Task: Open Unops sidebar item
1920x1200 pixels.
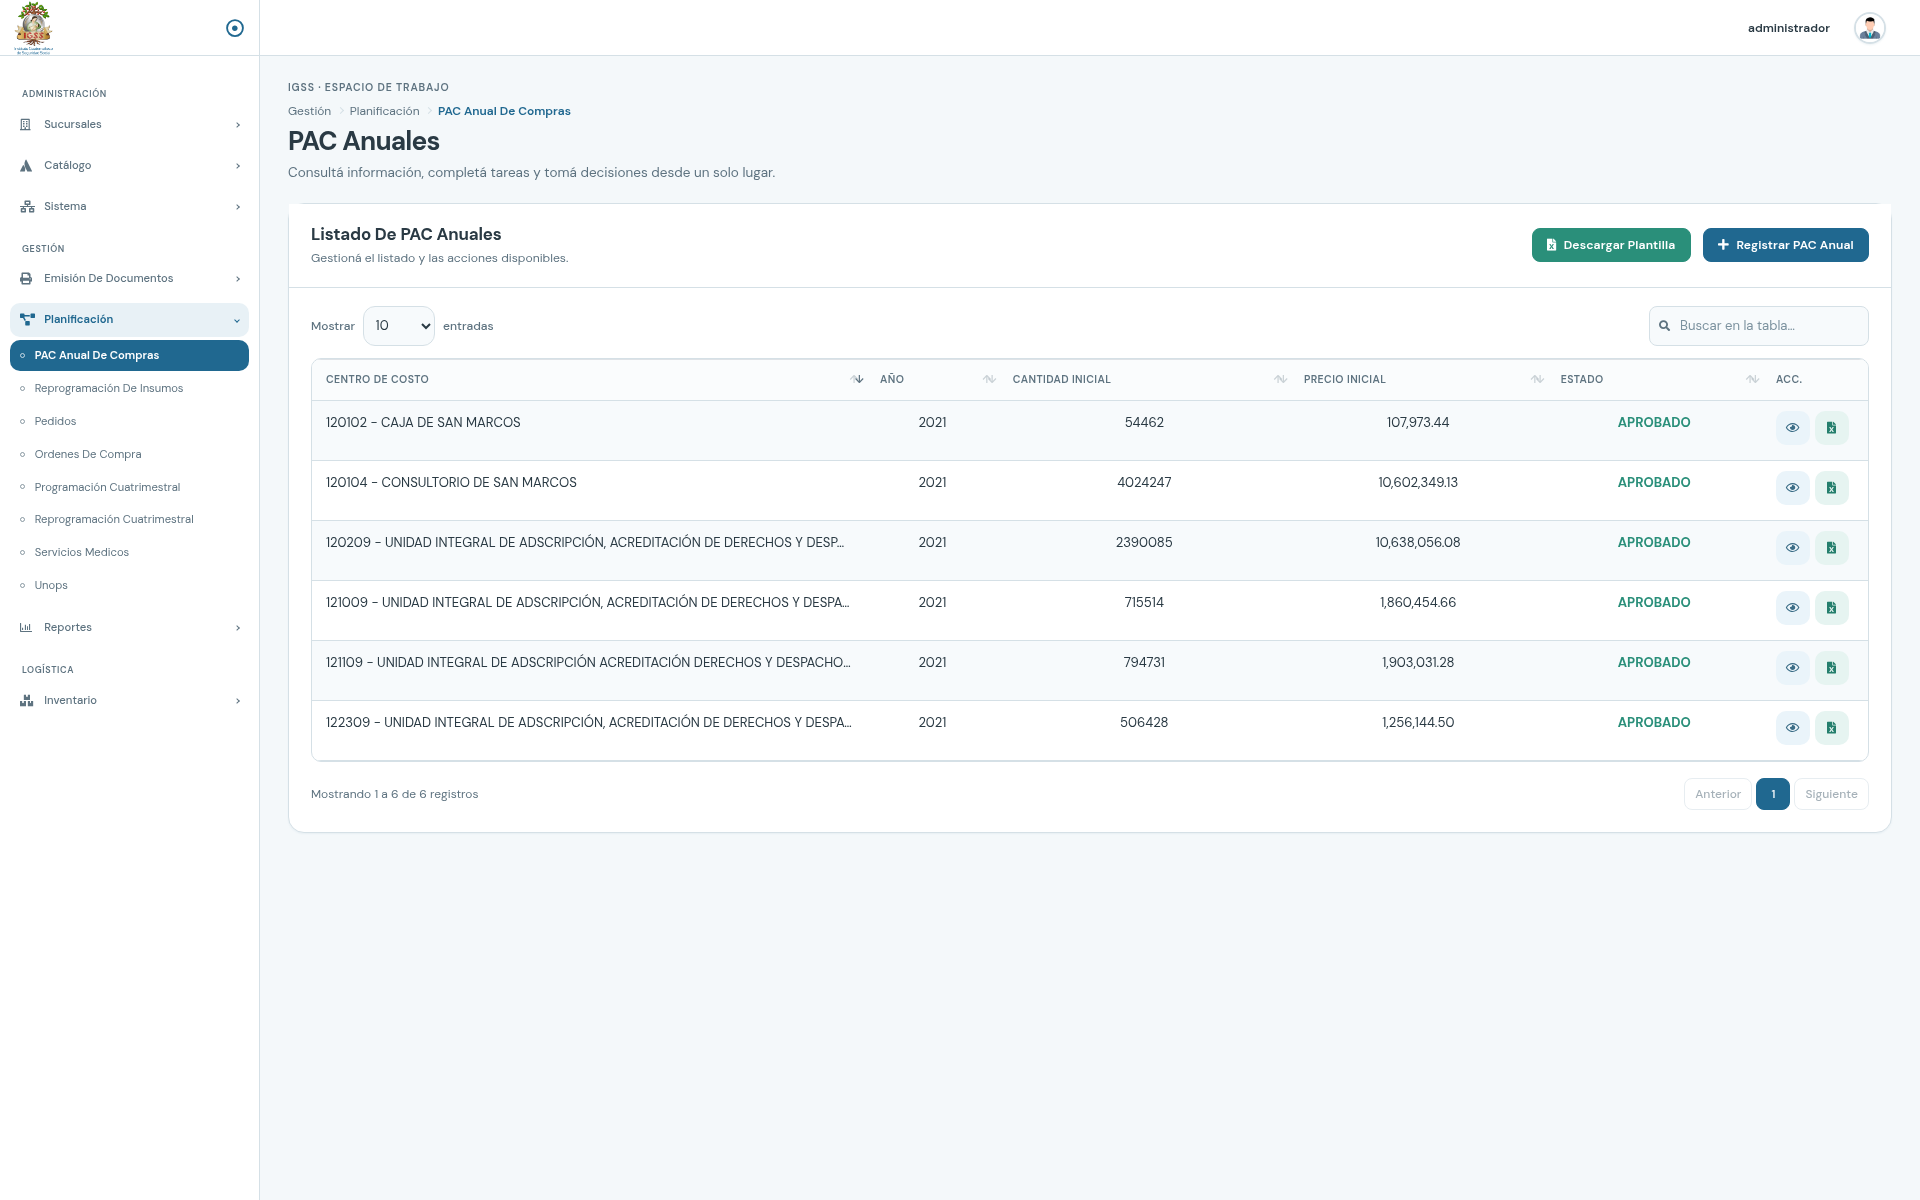Action: pos(130,585)
